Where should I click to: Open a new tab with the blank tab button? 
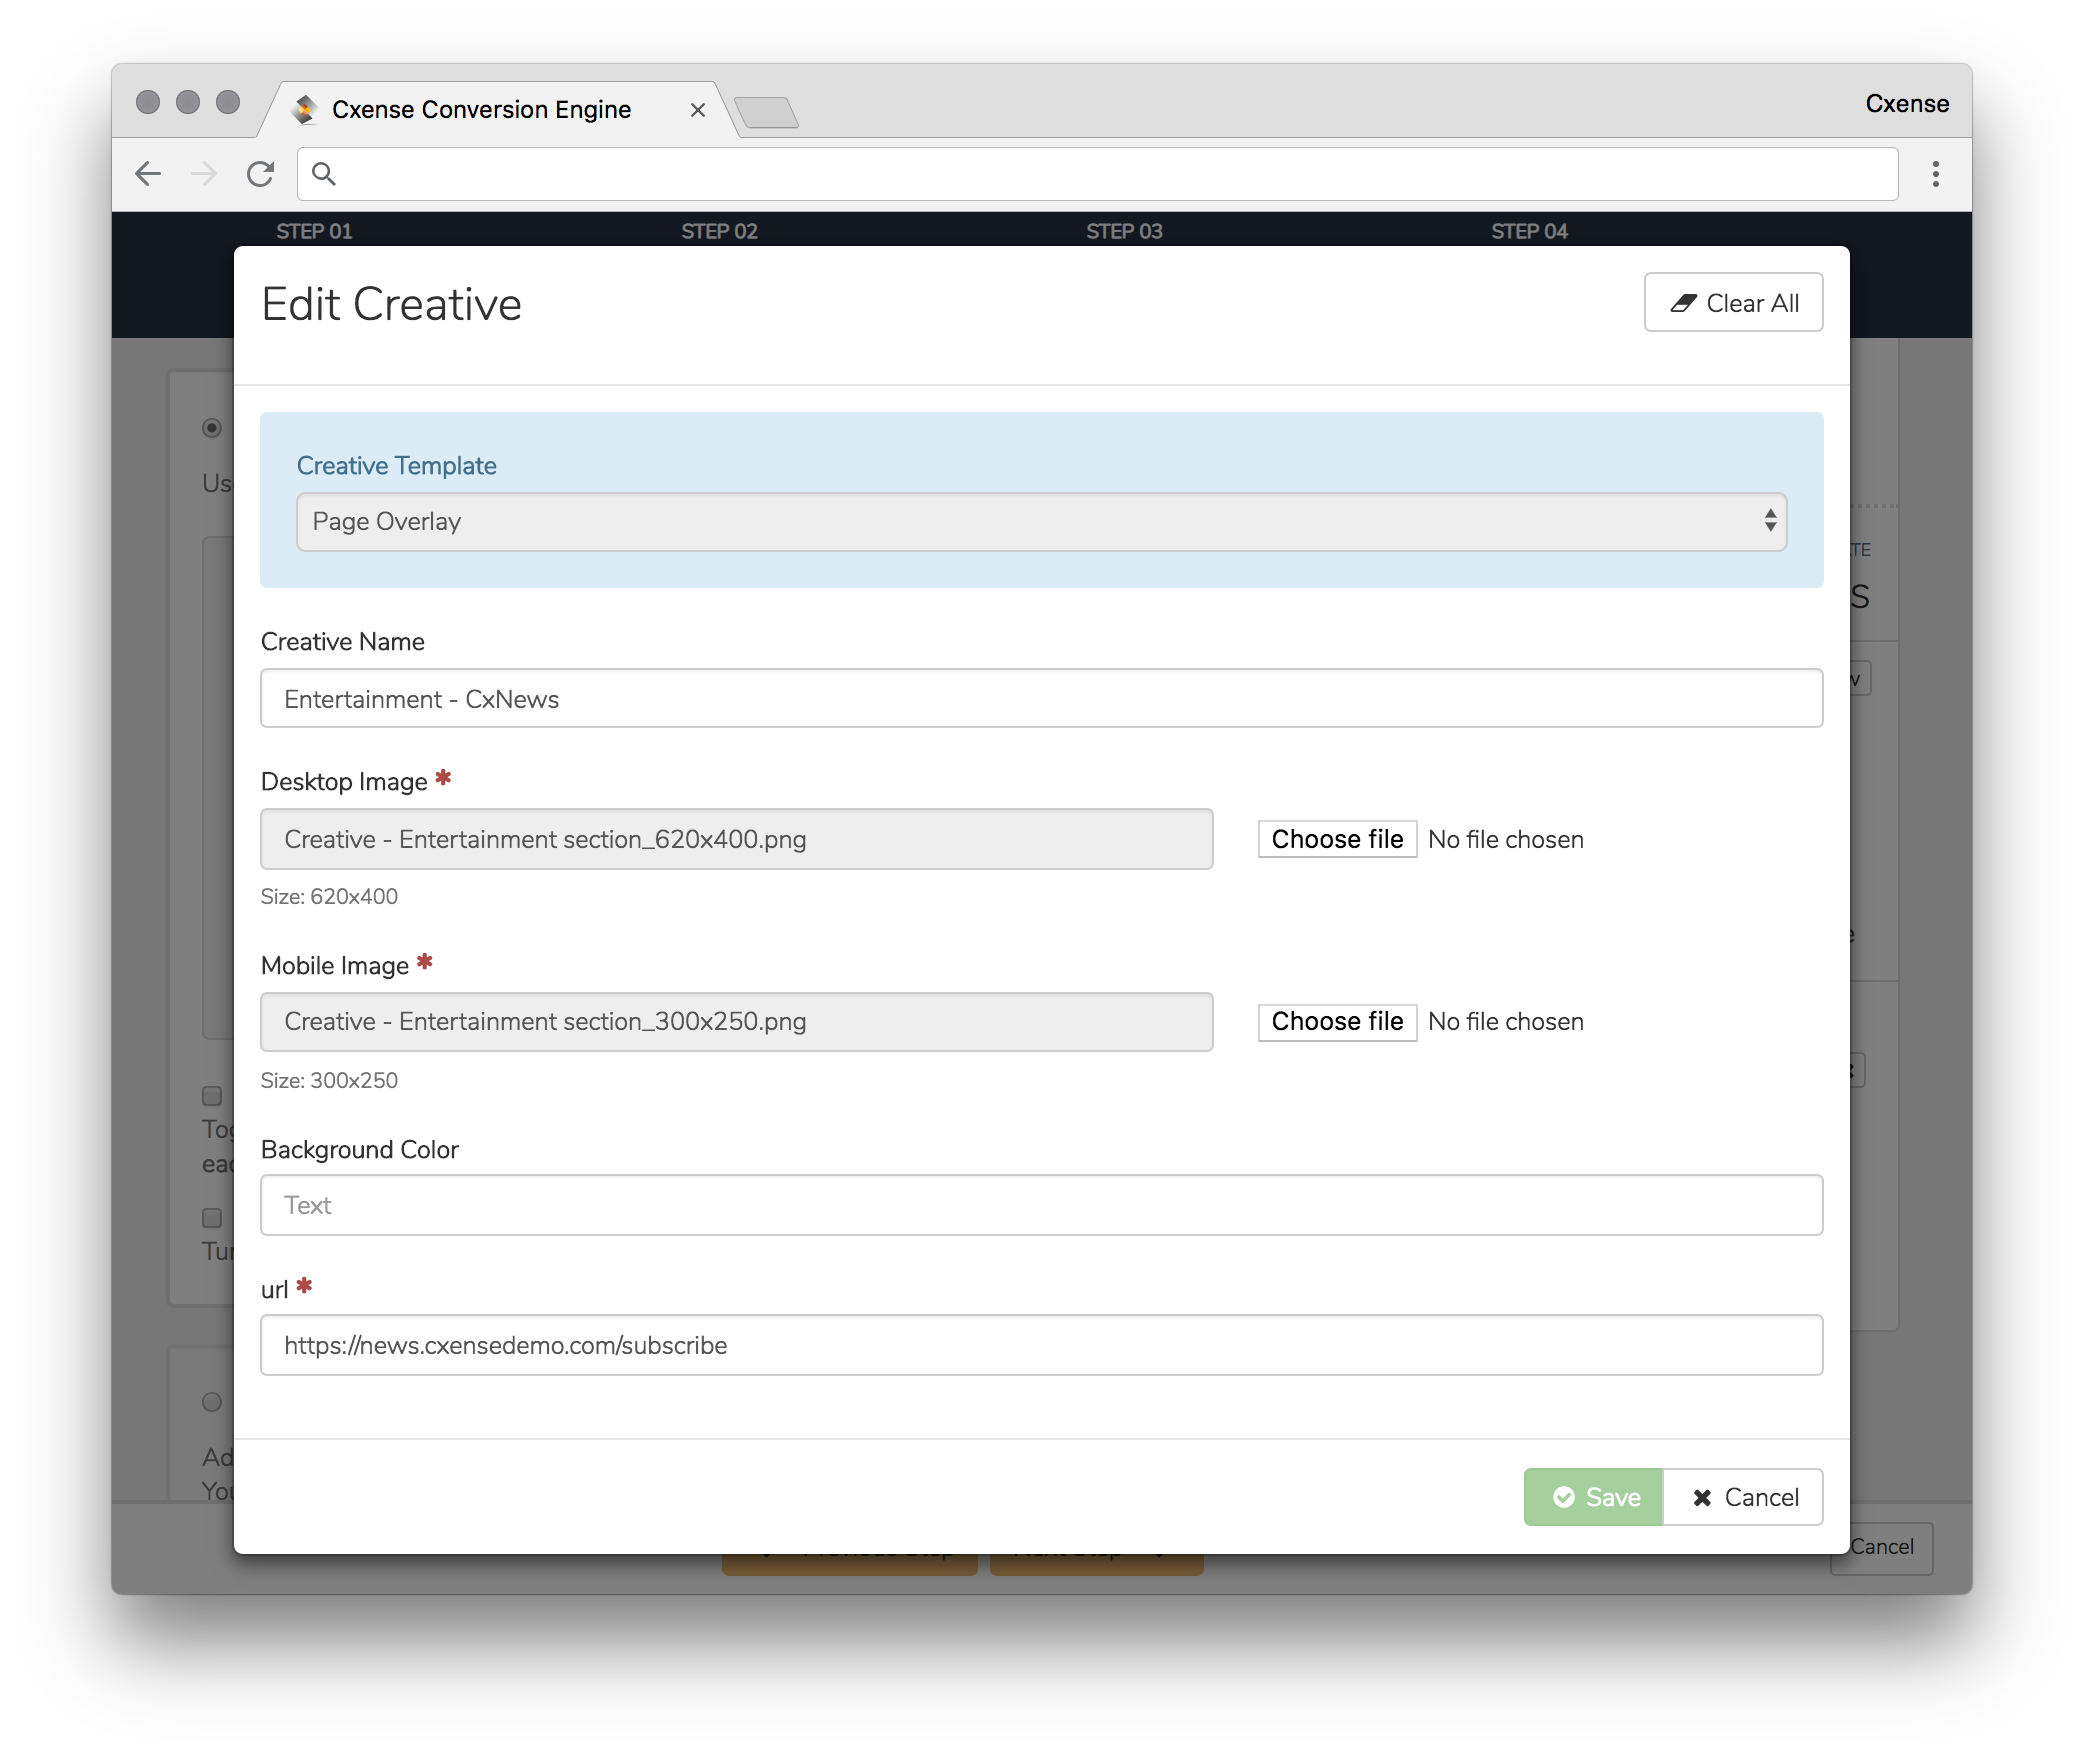point(766,112)
